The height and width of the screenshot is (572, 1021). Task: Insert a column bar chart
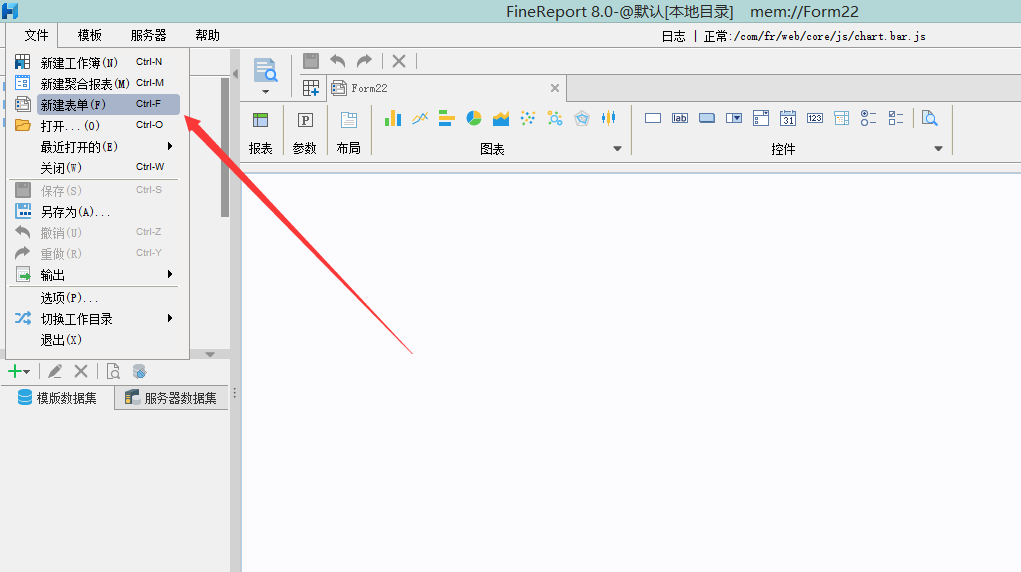[393, 118]
